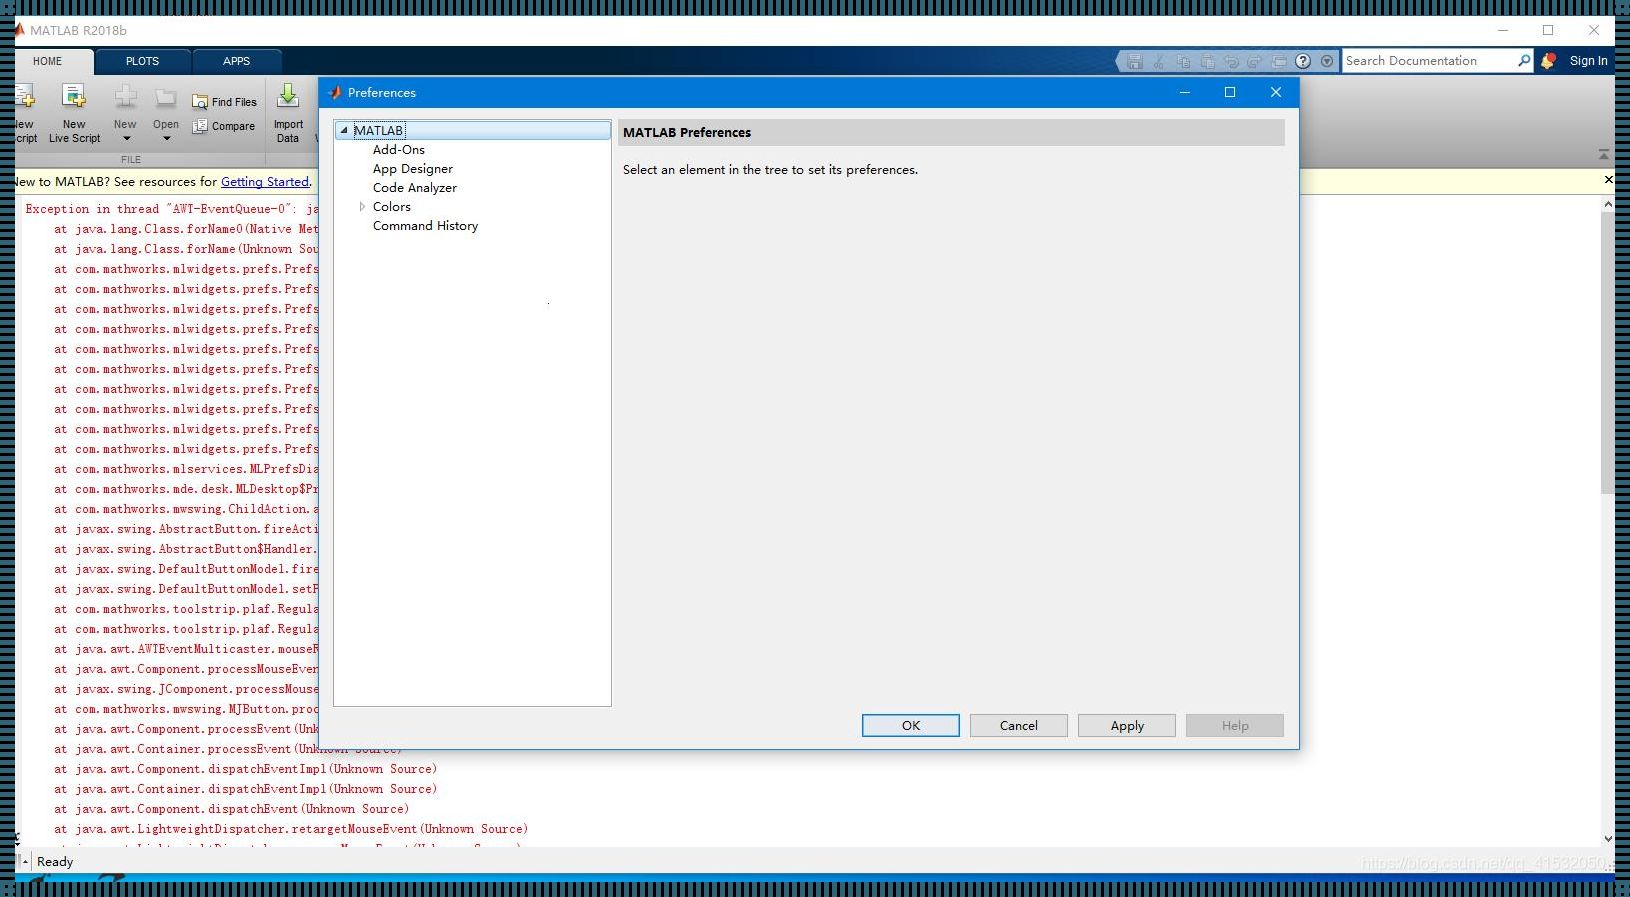Click the Open folder icon
This screenshot has width=1630, height=897.
click(x=166, y=98)
